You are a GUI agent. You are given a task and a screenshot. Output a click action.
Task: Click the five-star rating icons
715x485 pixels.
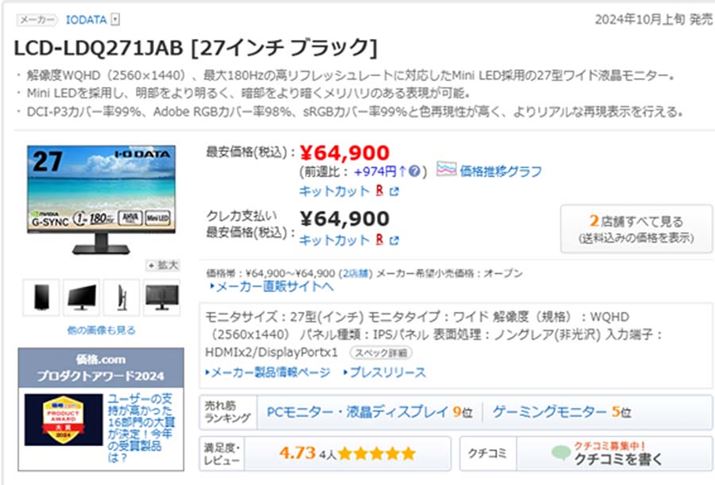point(375,453)
